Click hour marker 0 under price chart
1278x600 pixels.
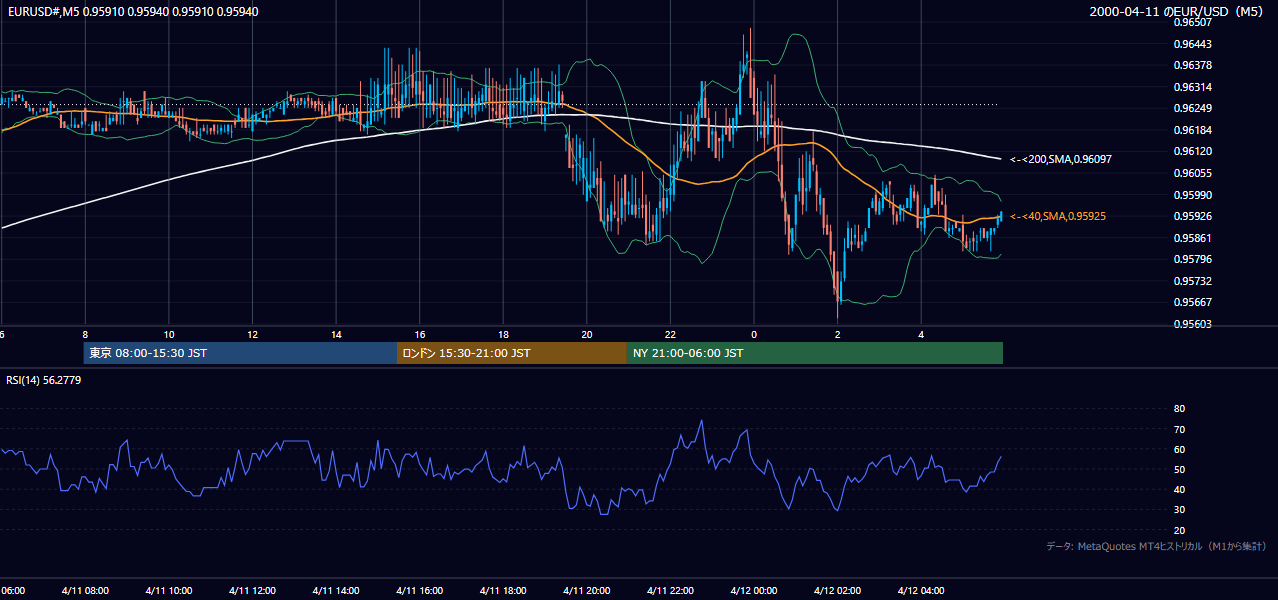pyautogui.click(x=754, y=335)
